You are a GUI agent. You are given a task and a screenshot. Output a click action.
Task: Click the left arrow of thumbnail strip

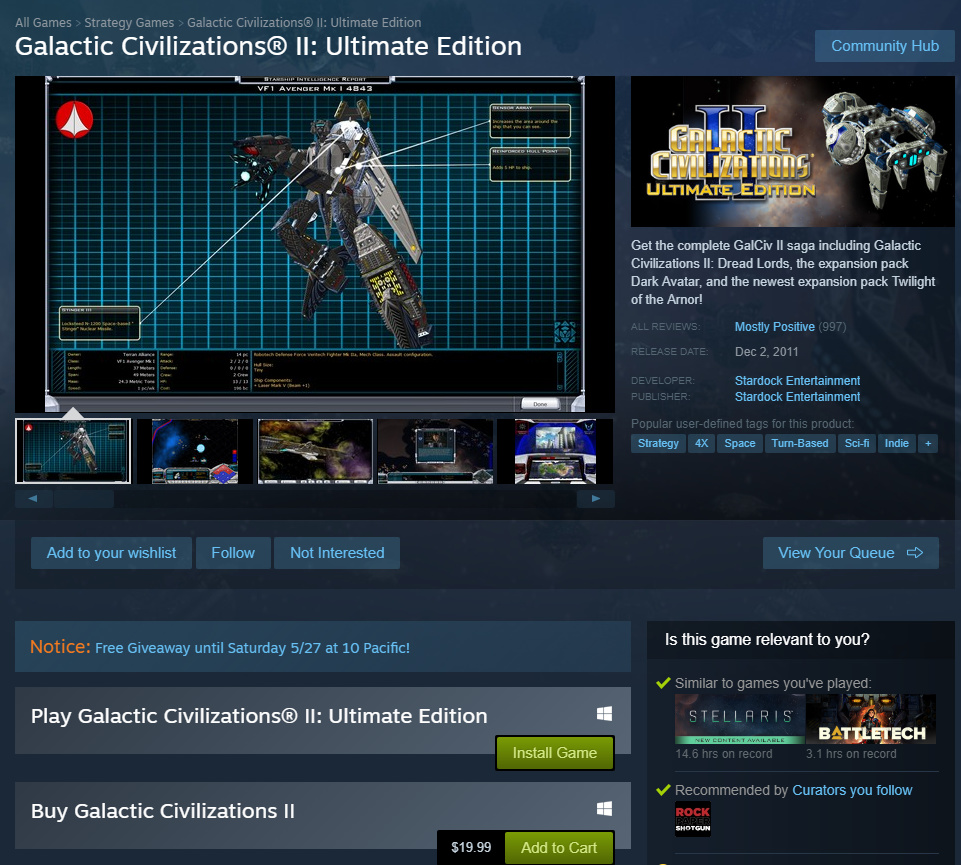pos(34,498)
